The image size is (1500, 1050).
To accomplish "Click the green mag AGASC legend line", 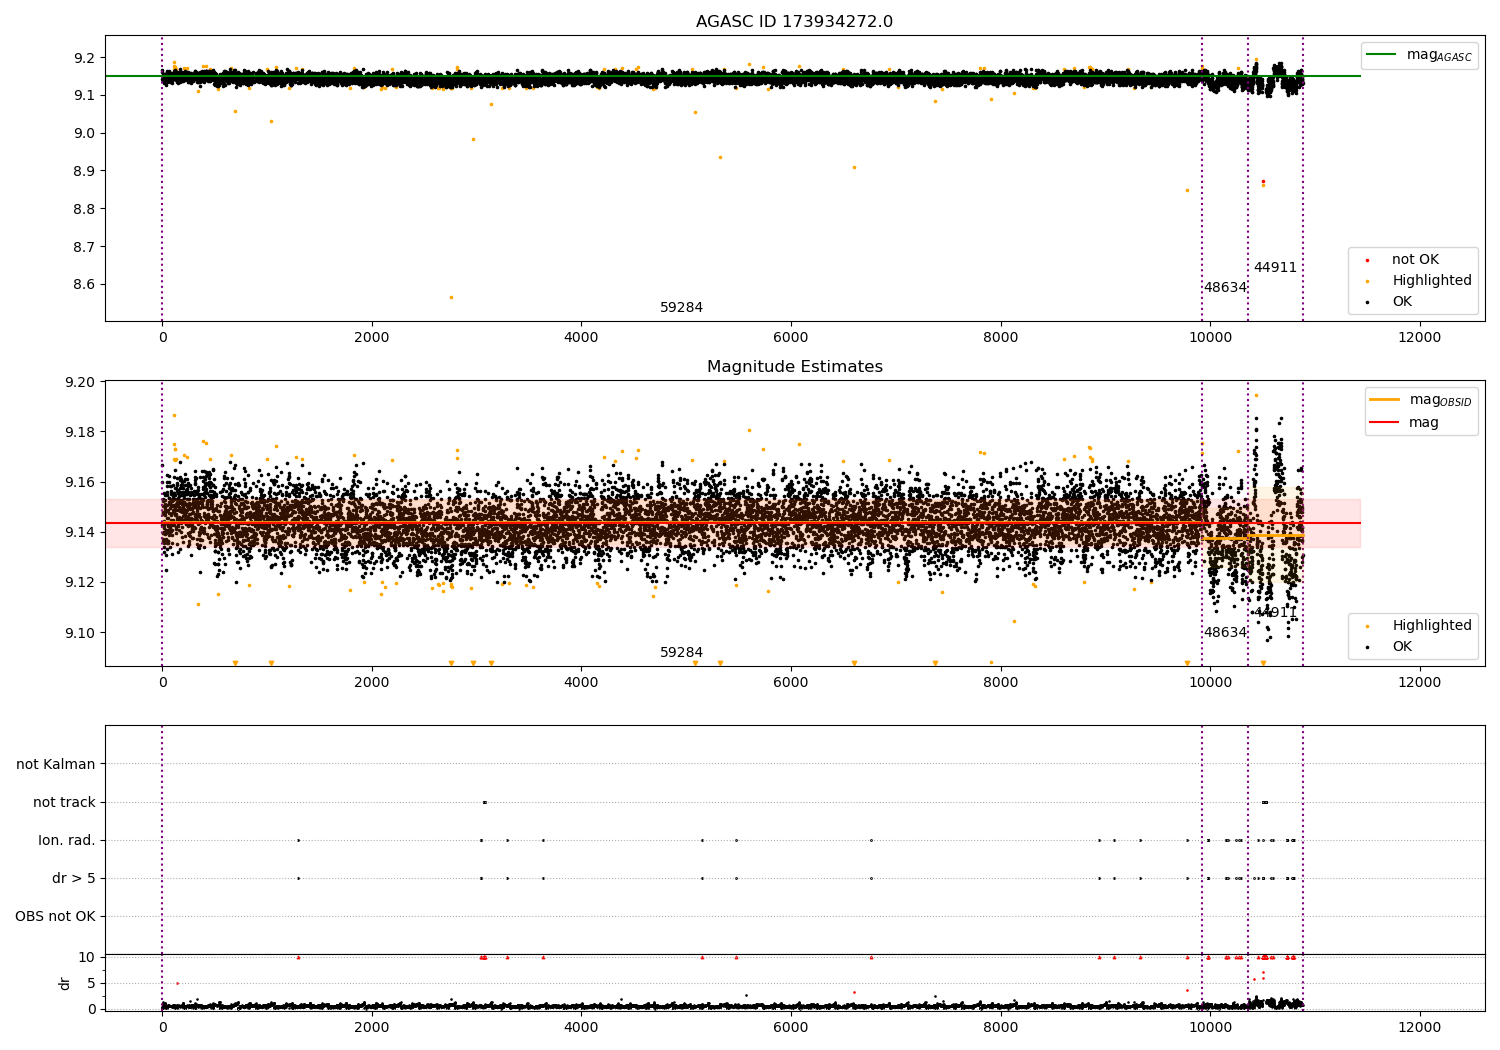I will pos(1381,54).
